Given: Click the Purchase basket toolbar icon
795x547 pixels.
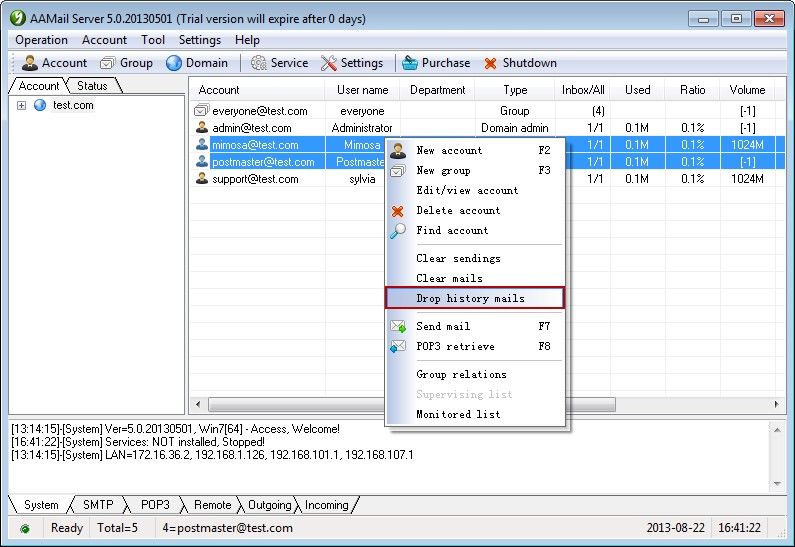Looking at the screenshot, I should pos(410,63).
